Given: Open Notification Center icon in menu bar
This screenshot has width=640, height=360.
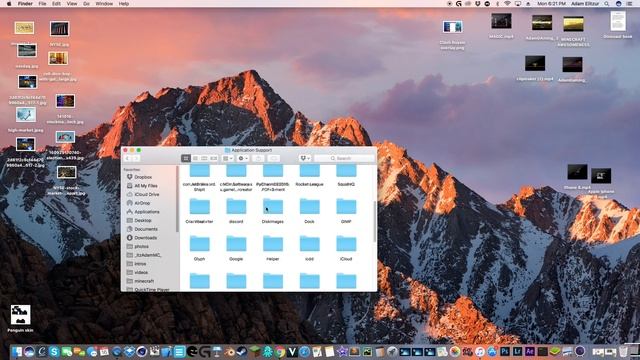Looking at the screenshot, I should [629, 4].
